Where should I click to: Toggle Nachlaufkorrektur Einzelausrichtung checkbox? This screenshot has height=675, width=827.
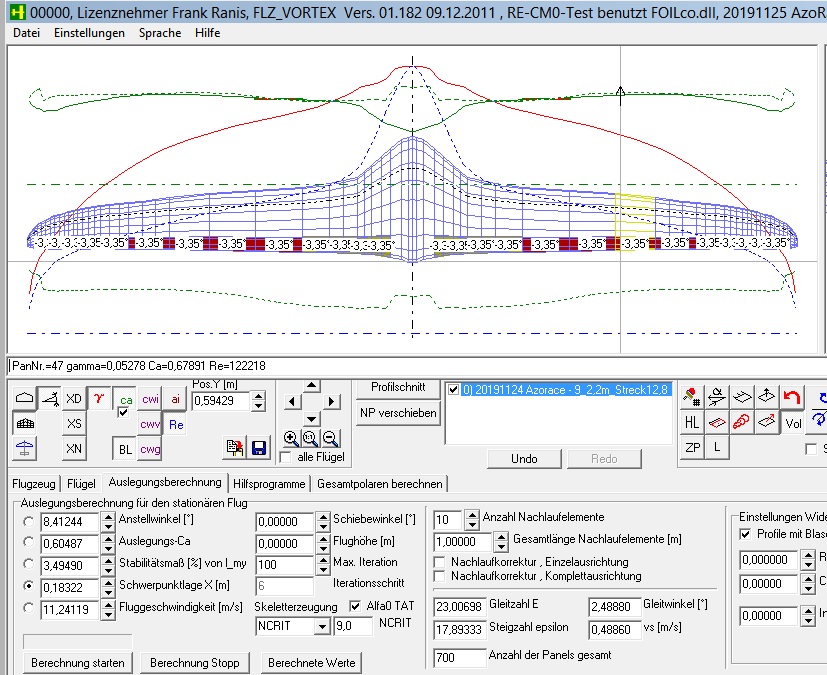coord(441,562)
